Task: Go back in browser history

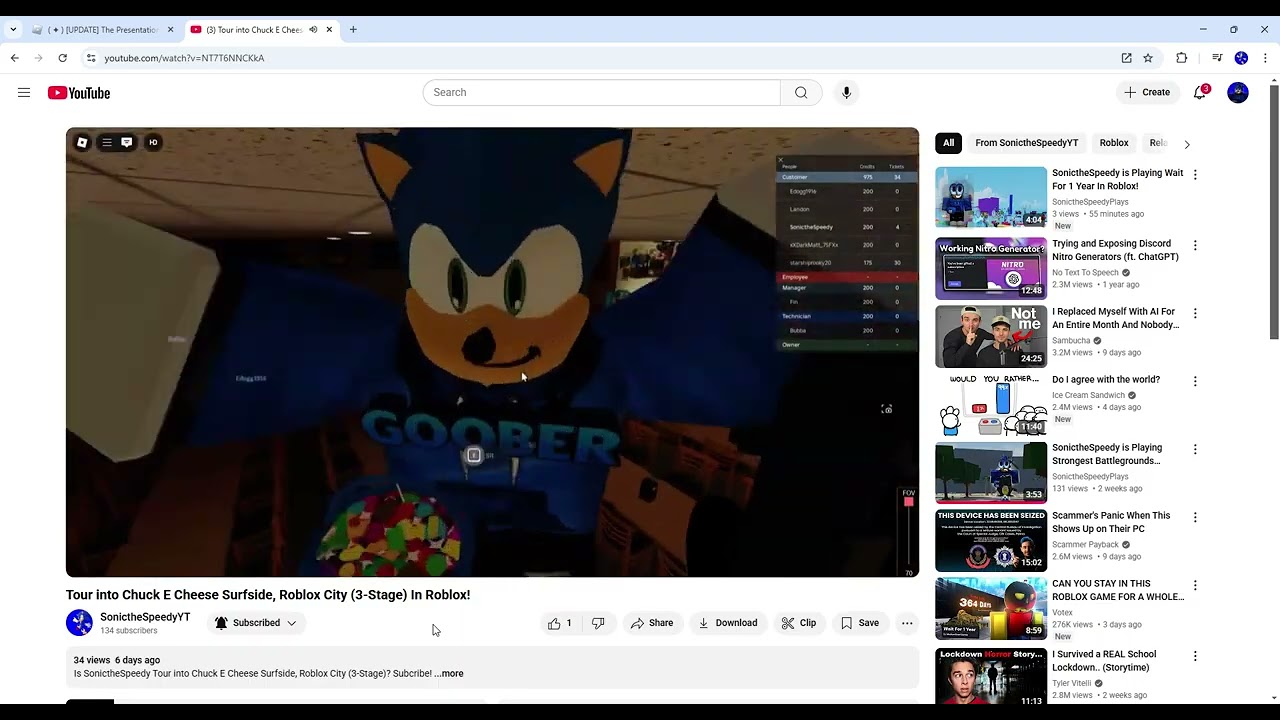Action: pos(15,58)
